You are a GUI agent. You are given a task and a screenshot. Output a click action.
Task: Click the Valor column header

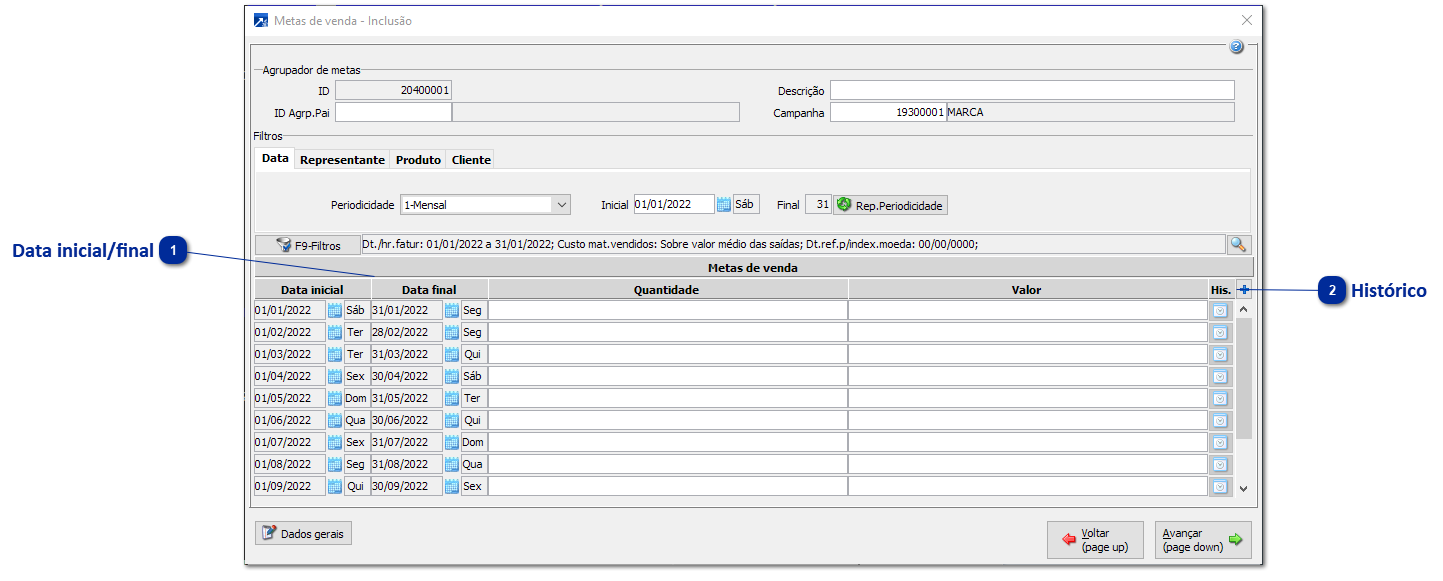click(x=1028, y=290)
